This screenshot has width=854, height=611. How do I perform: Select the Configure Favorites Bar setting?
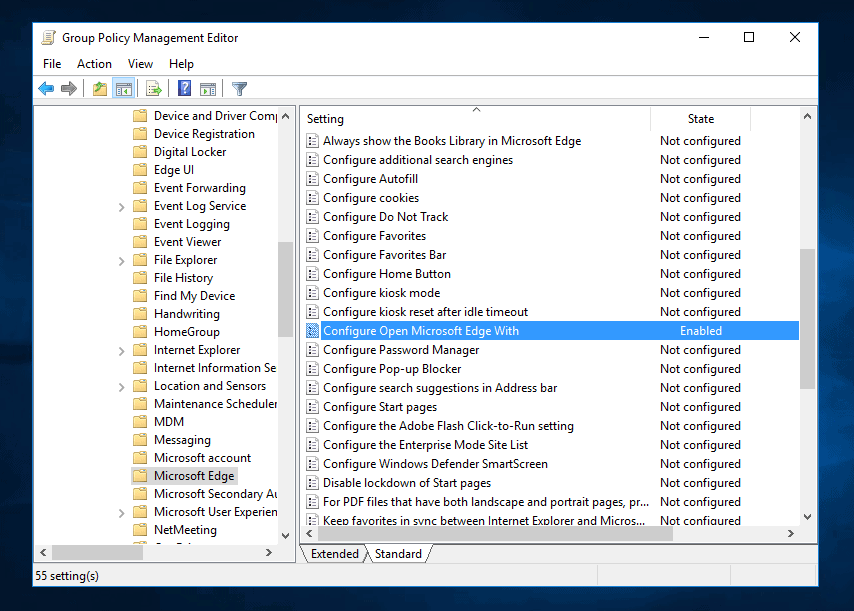point(385,255)
